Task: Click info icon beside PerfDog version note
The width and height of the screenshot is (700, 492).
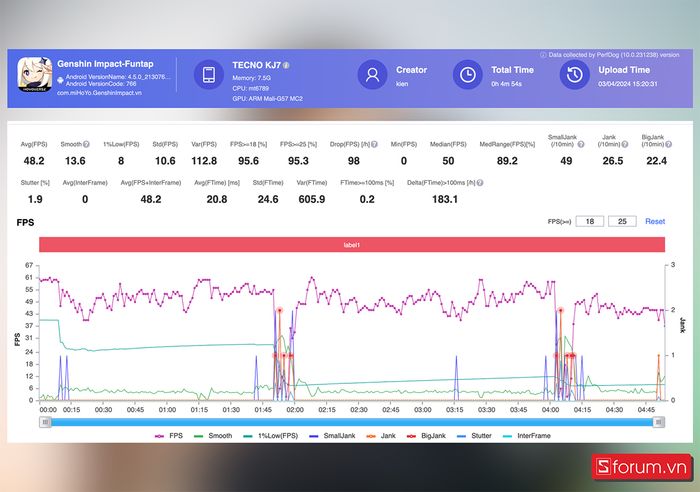Action: click(543, 55)
